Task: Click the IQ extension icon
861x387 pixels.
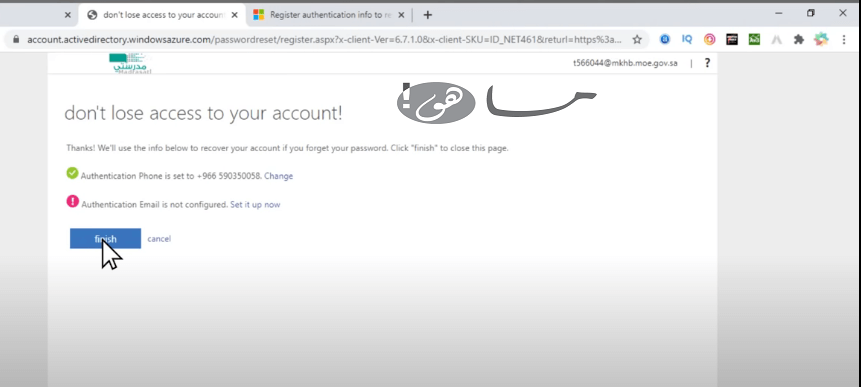Action: 687,40
